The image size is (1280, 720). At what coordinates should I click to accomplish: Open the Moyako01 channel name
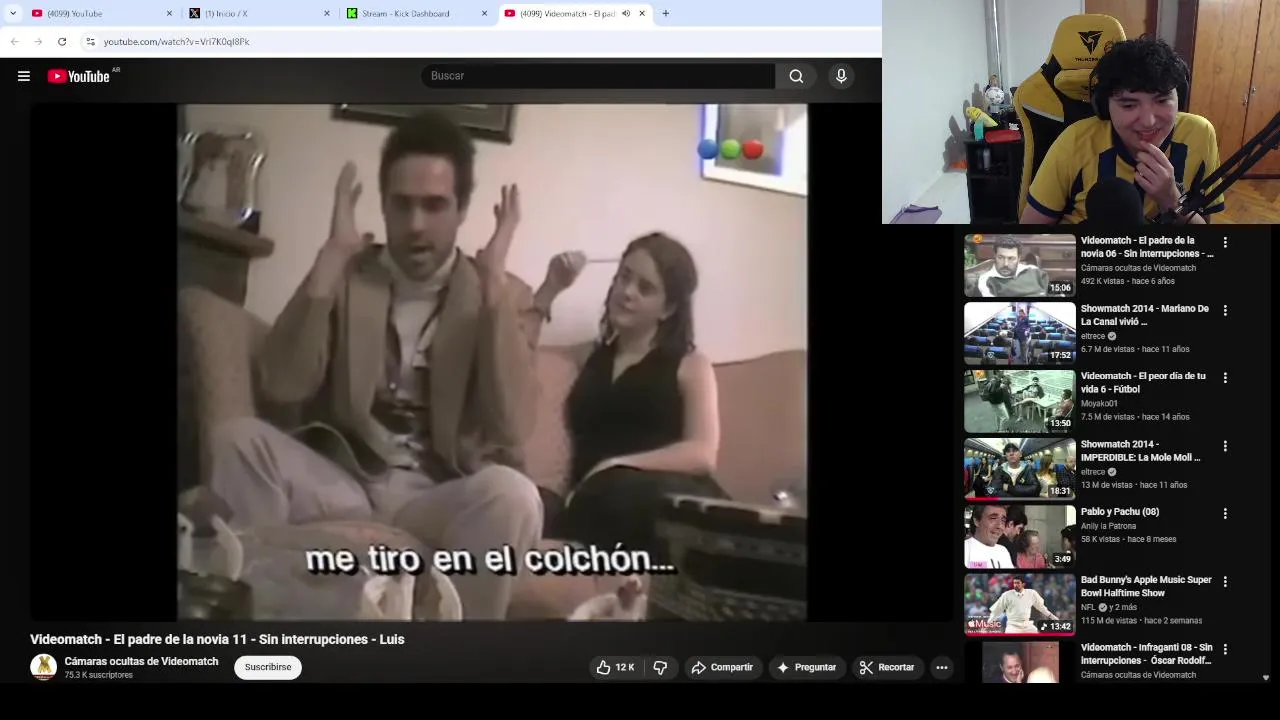point(1099,404)
